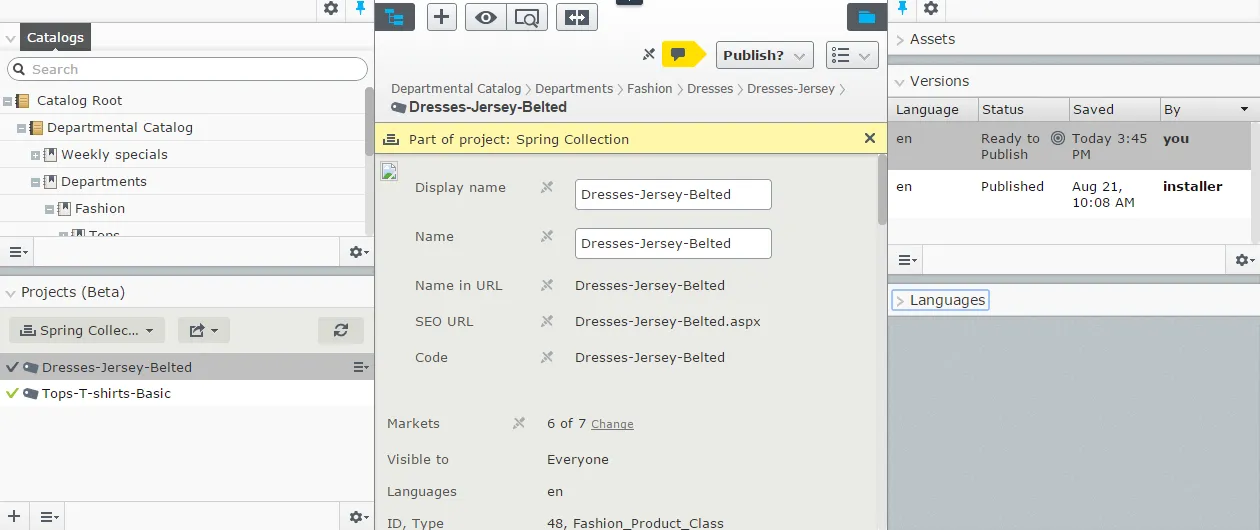Click the plus at Projects pane bottom
Image resolution: width=1260 pixels, height=530 pixels.
pos(14,517)
